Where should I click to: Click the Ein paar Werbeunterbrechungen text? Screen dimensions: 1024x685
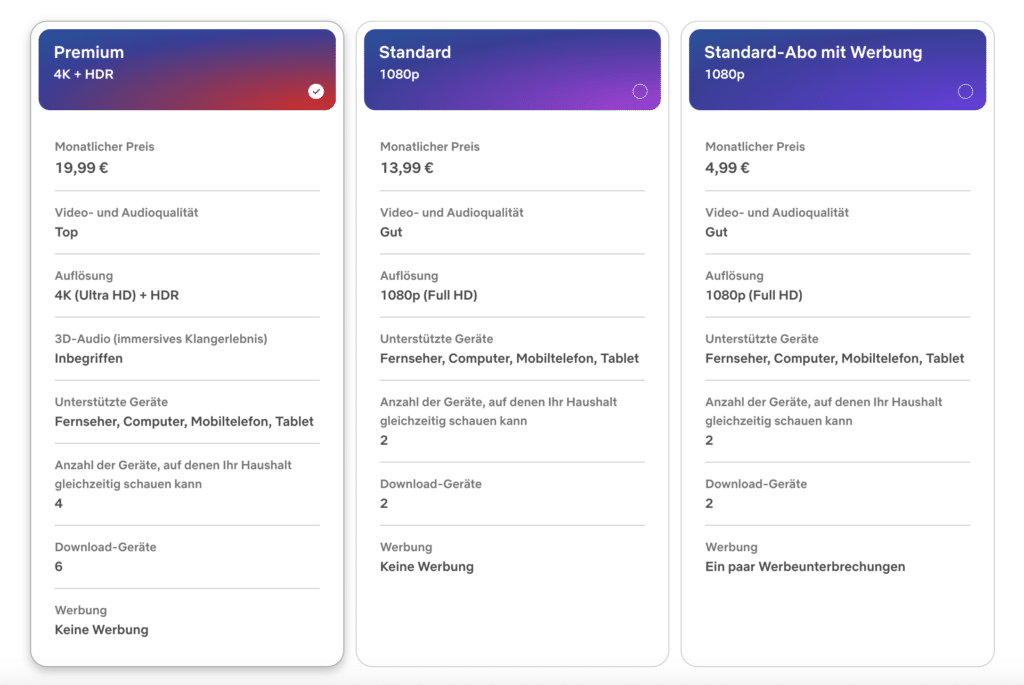pos(805,566)
